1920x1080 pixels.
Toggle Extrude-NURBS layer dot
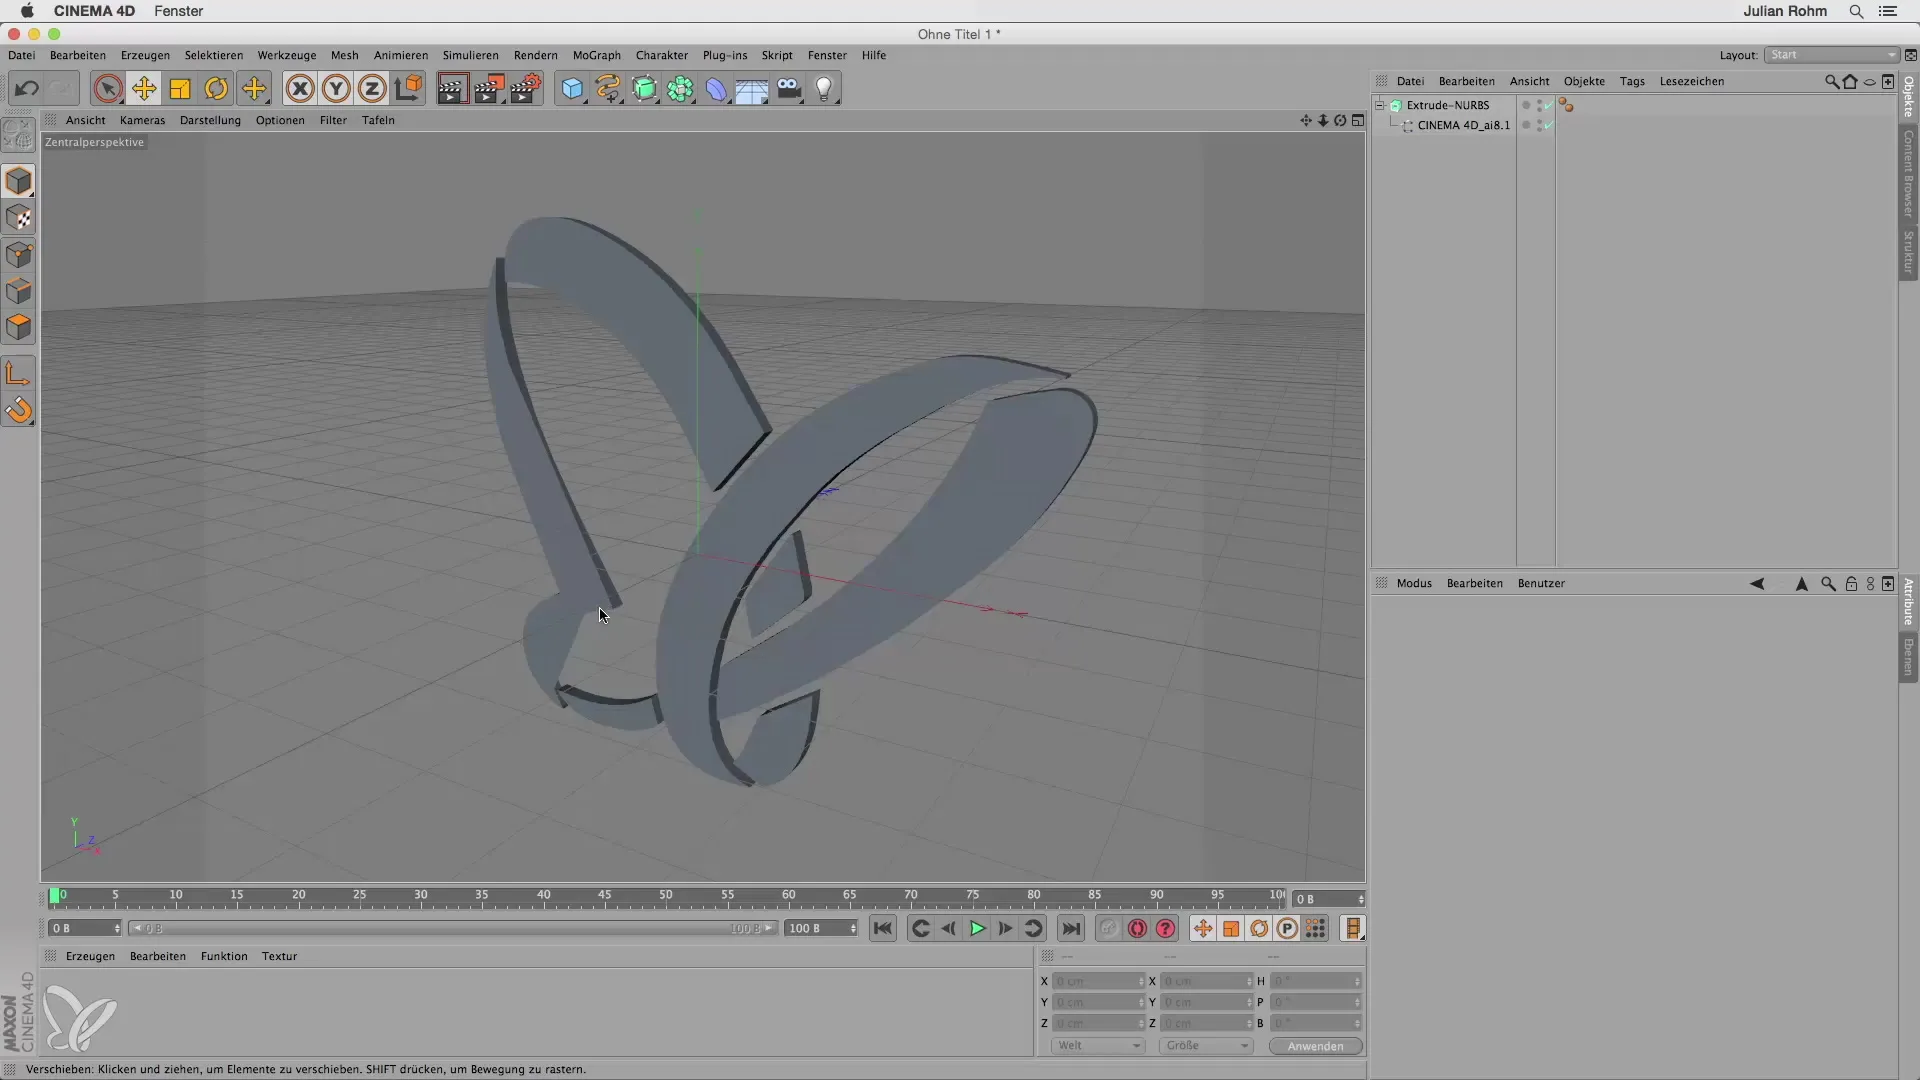pyautogui.click(x=1526, y=105)
